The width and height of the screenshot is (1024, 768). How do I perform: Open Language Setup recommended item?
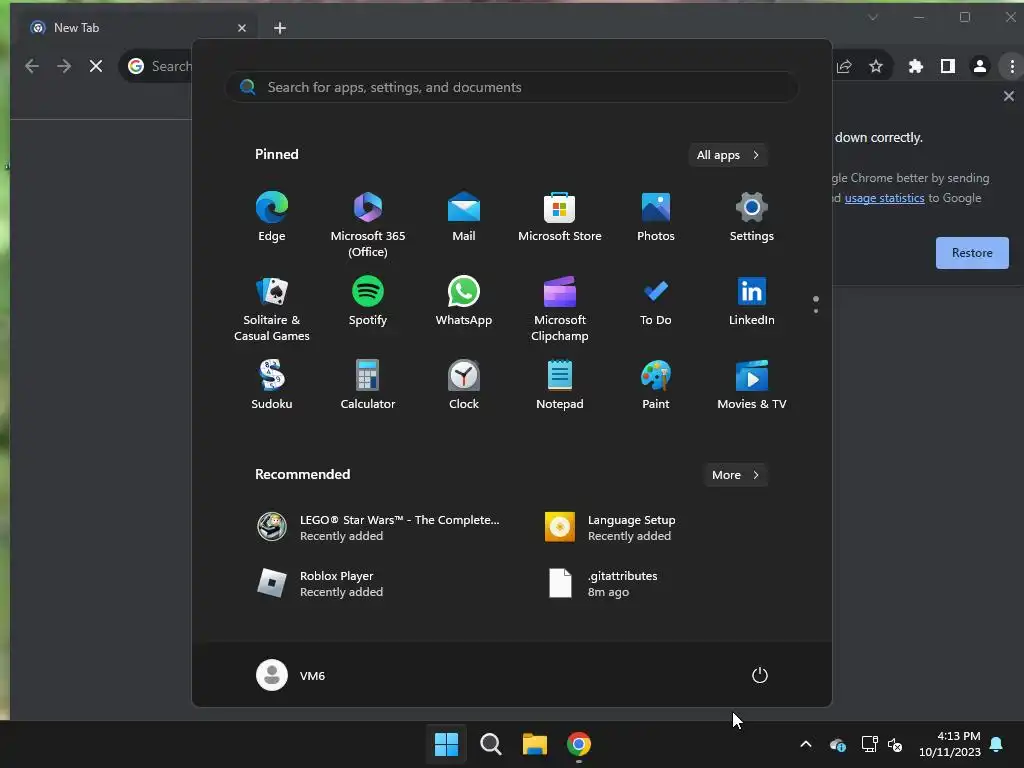(611, 528)
